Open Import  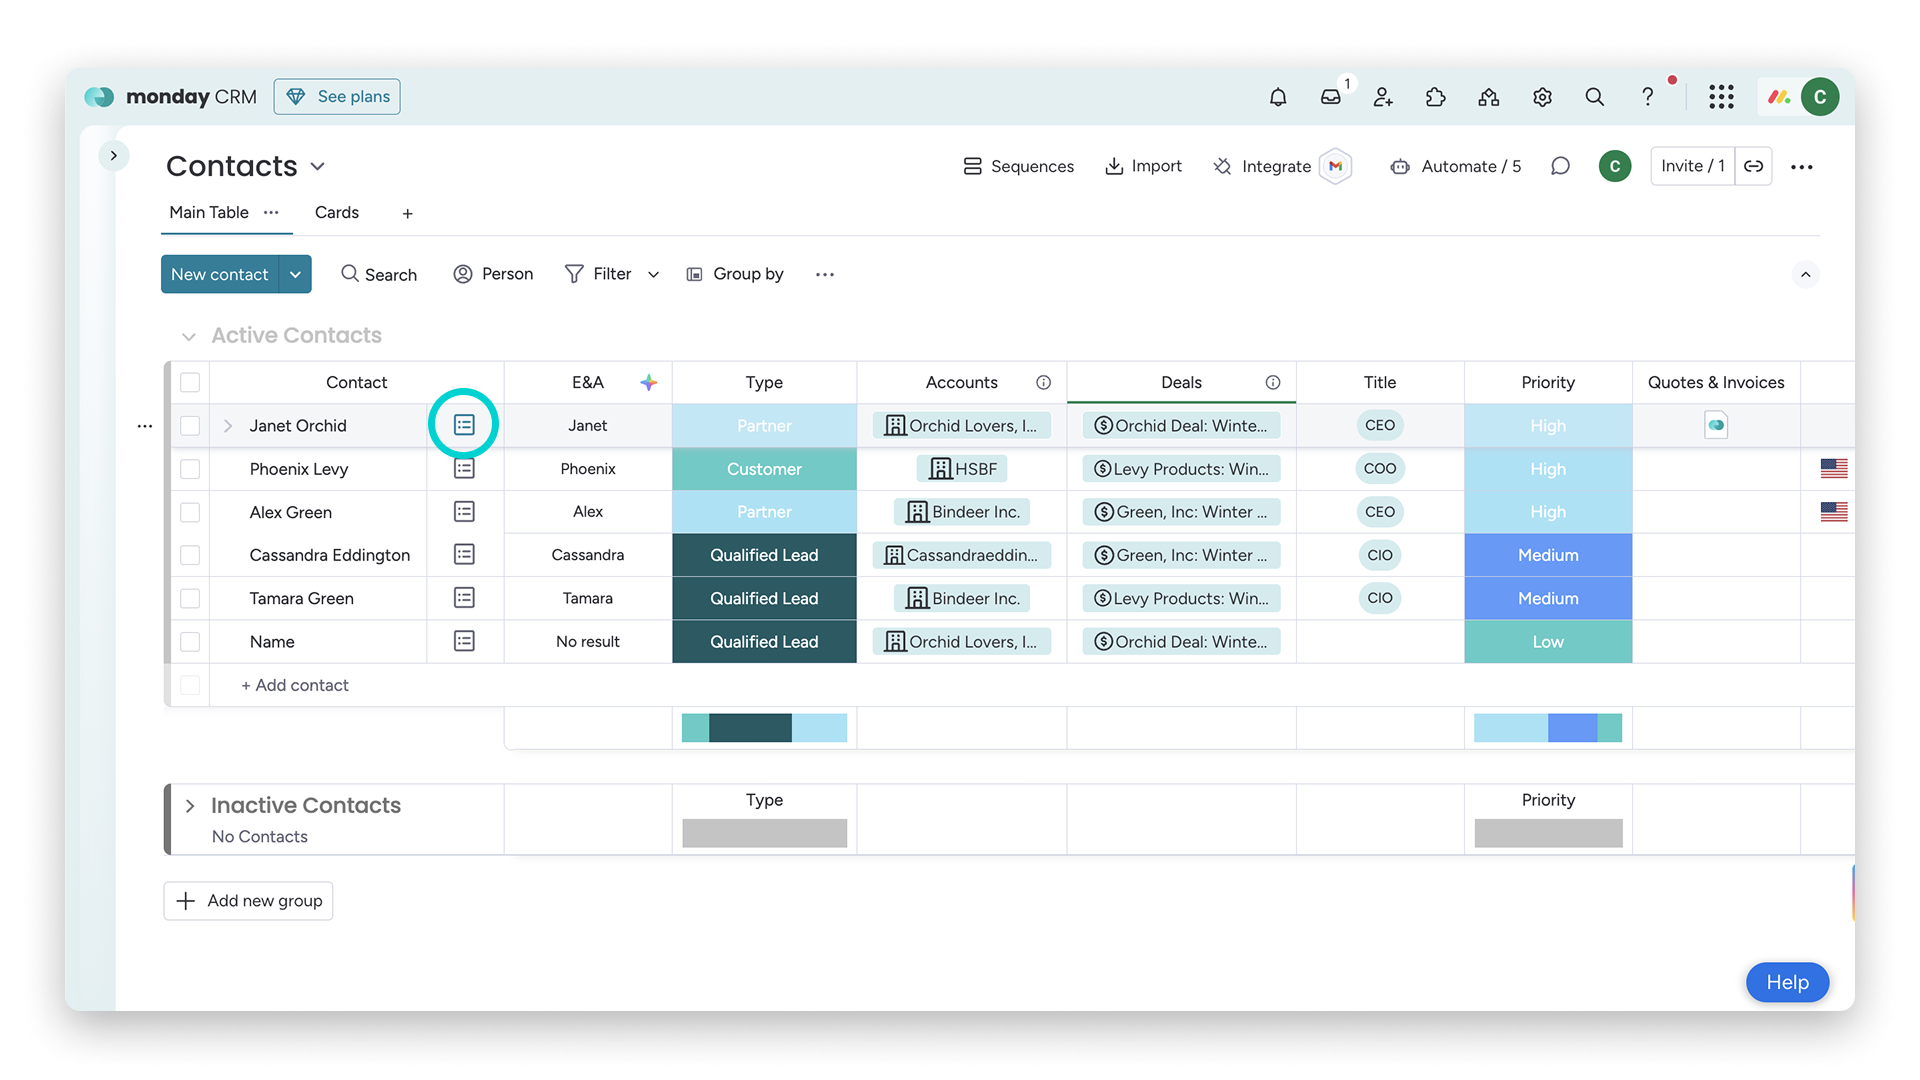point(1143,166)
